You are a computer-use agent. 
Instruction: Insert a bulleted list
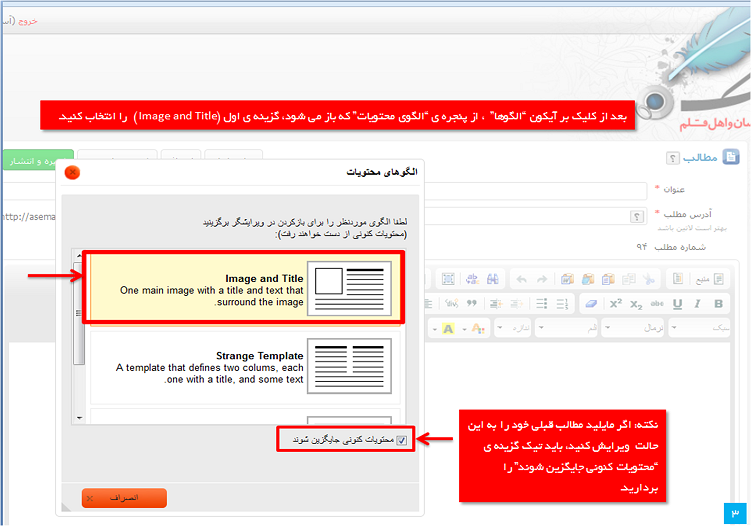(x=542, y=304)
